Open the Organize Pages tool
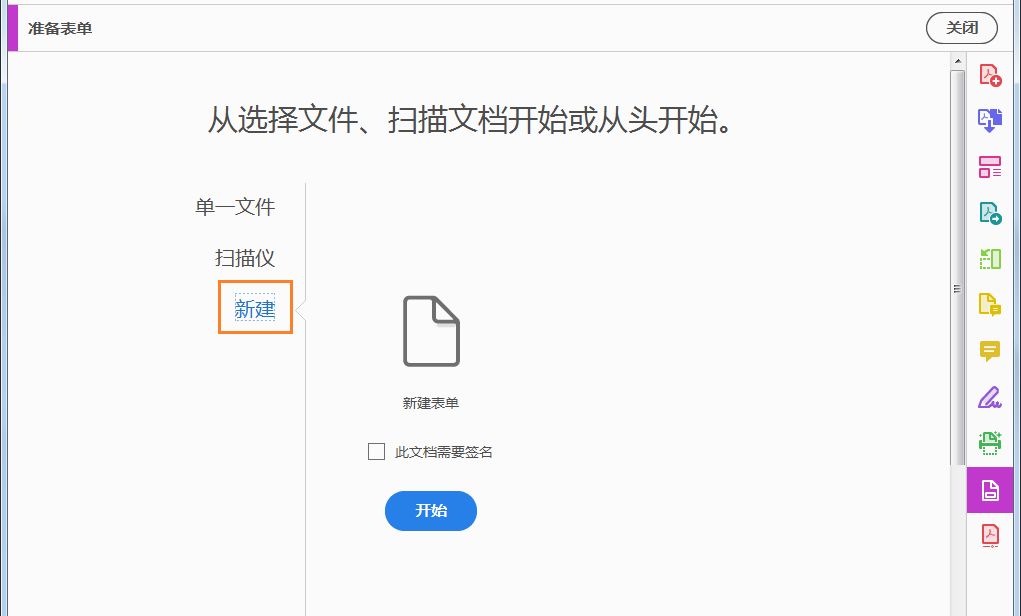The height and width of the screenshot is (616, 1021). coord(990,167)
